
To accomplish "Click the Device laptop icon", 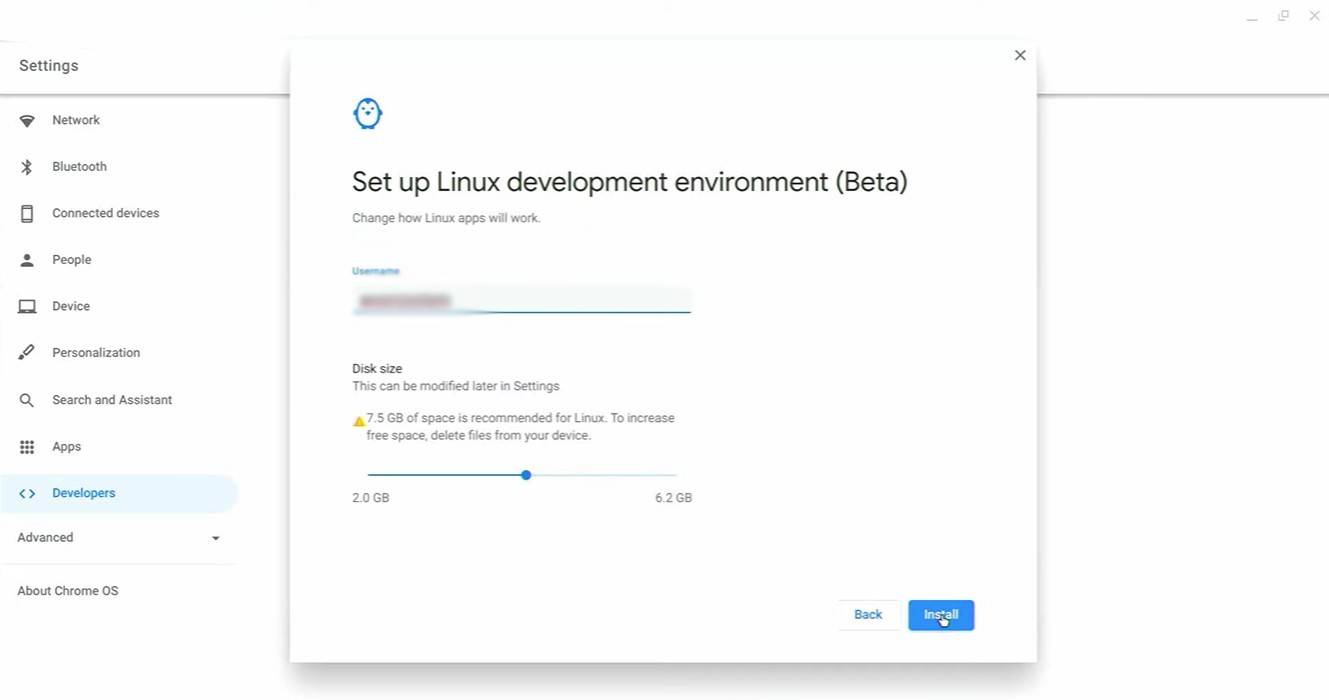I will [x=27, y=307].
